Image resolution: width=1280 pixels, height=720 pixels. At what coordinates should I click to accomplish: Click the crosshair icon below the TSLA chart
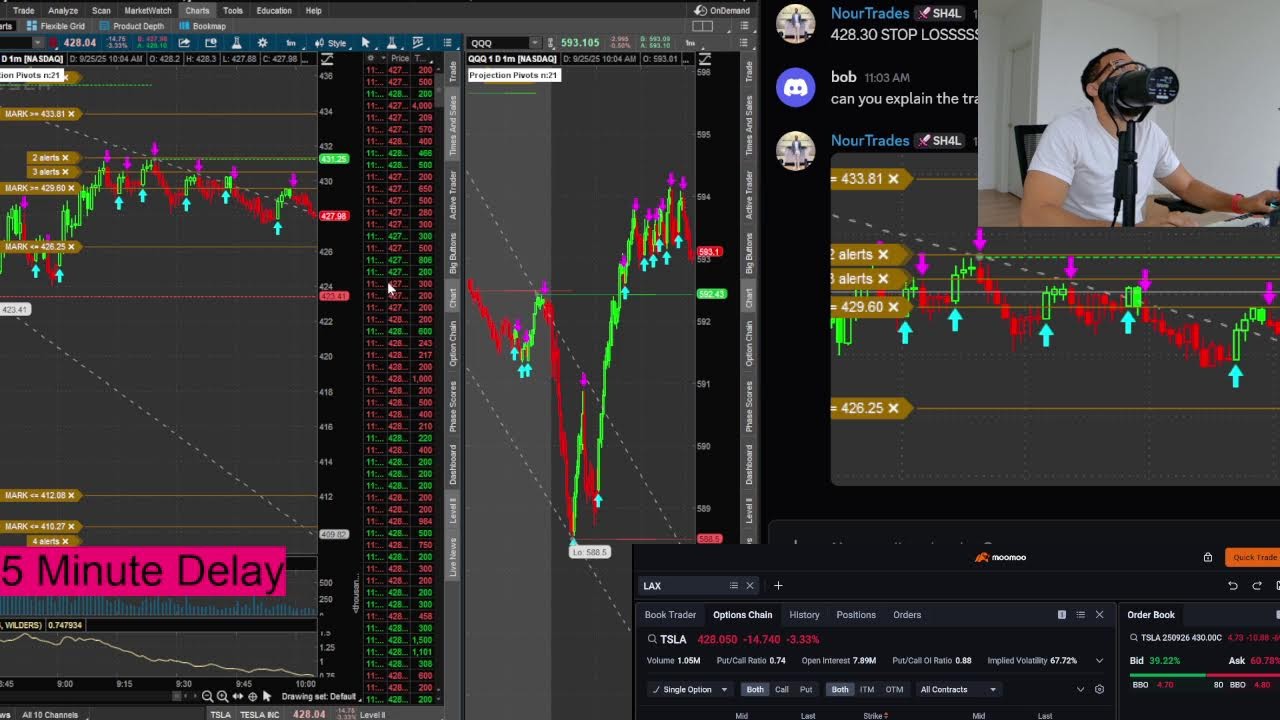pos(252,696)
